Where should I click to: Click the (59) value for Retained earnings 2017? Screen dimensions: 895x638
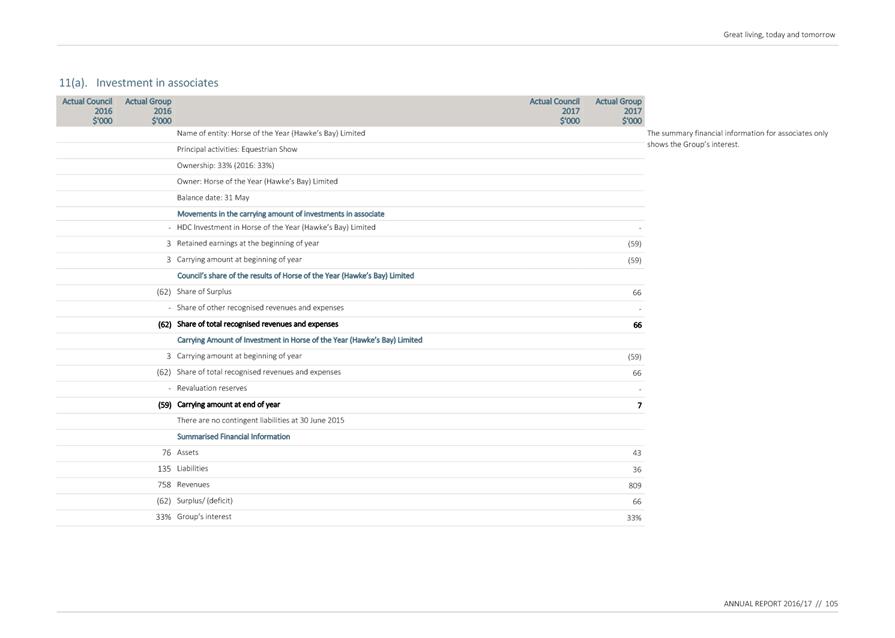click(634, 244)
